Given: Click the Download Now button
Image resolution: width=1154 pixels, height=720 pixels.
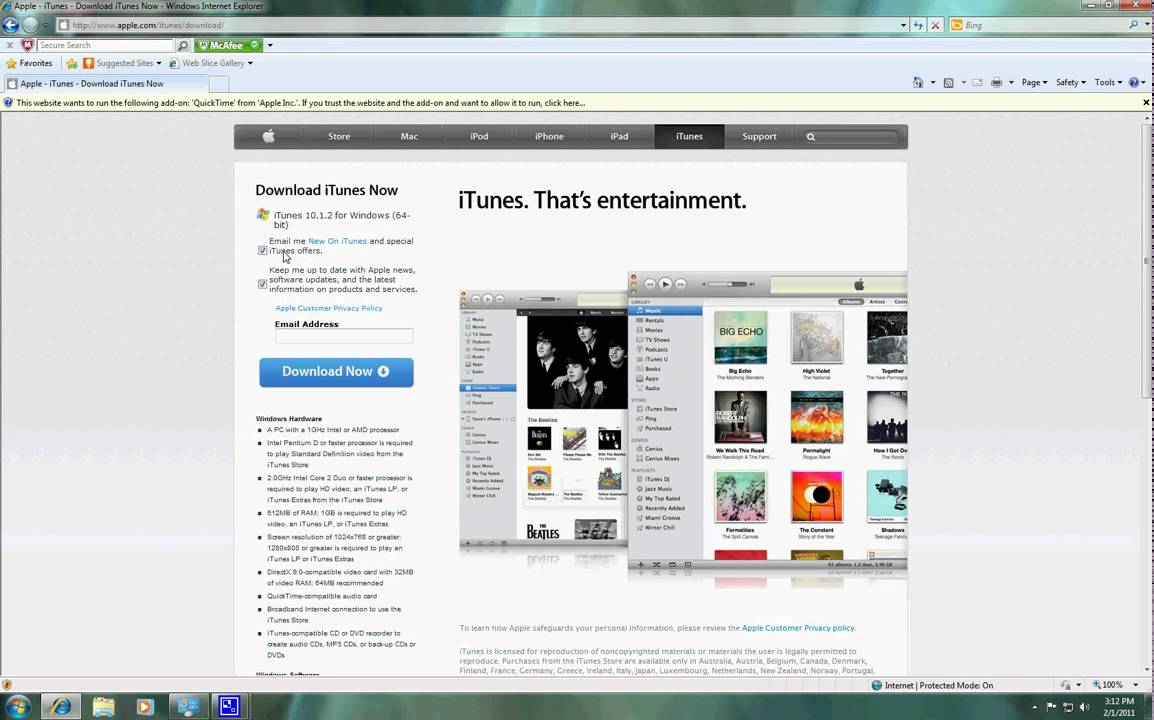Looking at the screenshot, I should 336,372.
